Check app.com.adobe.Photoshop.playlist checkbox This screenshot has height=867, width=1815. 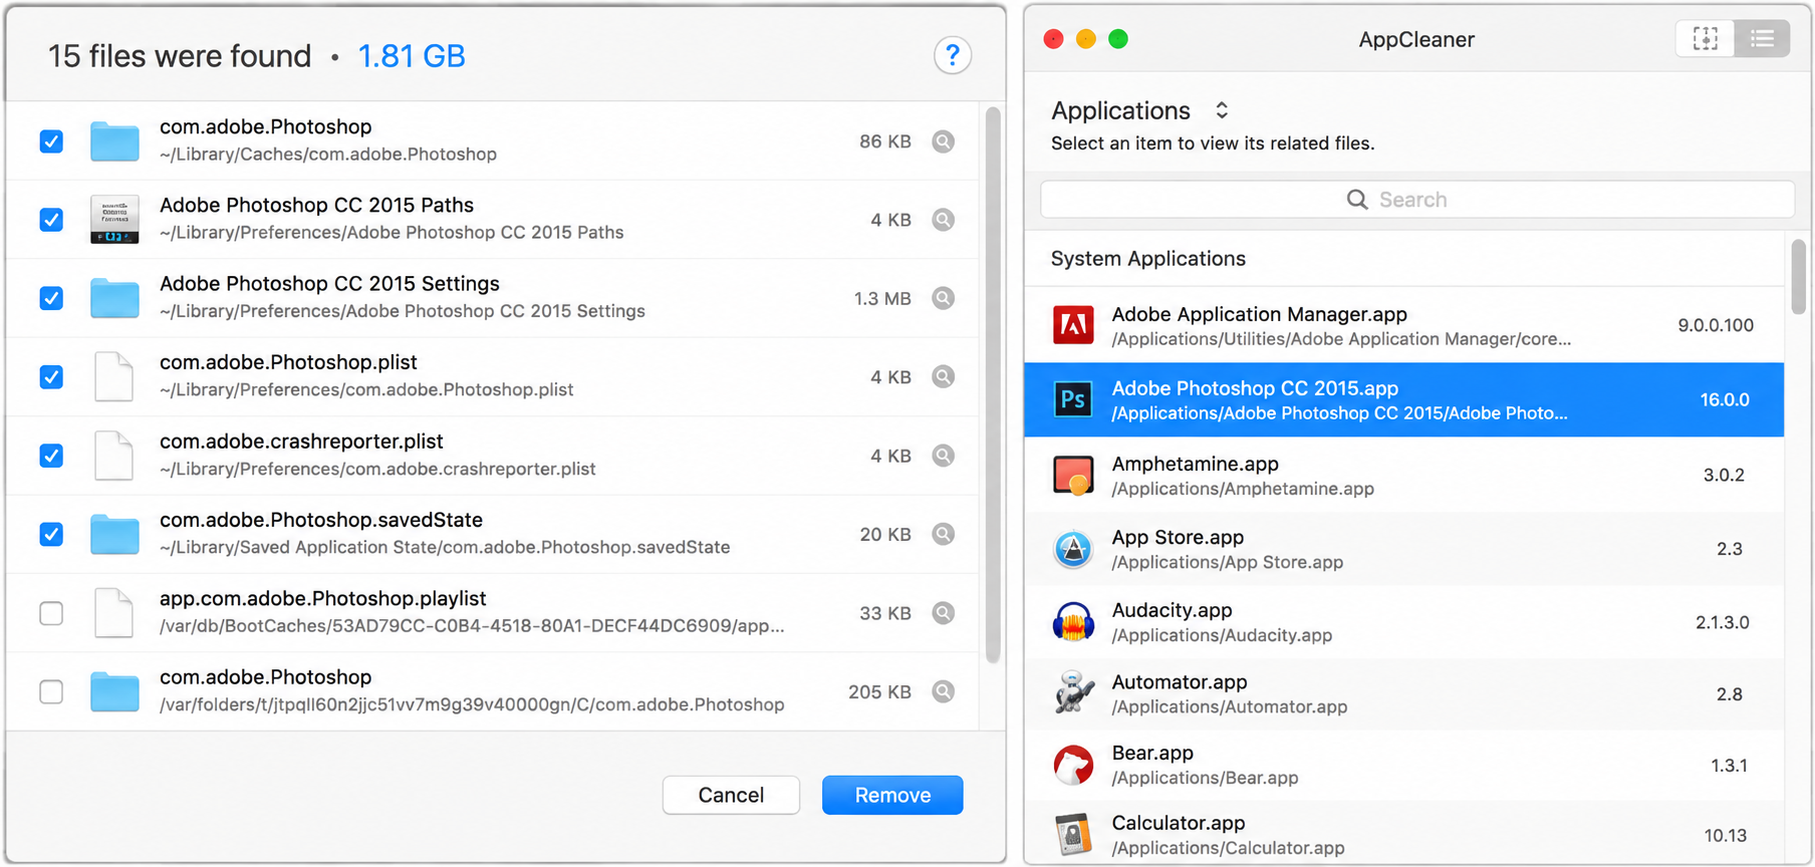tap(51, 613)
